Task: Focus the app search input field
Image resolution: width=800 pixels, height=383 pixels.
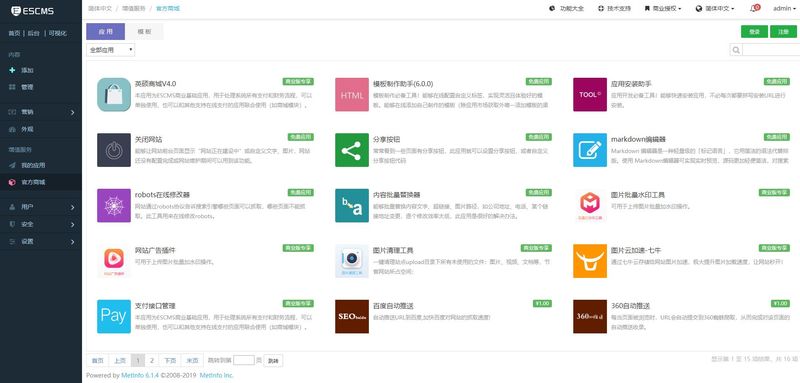Action: tap(771, 50)
